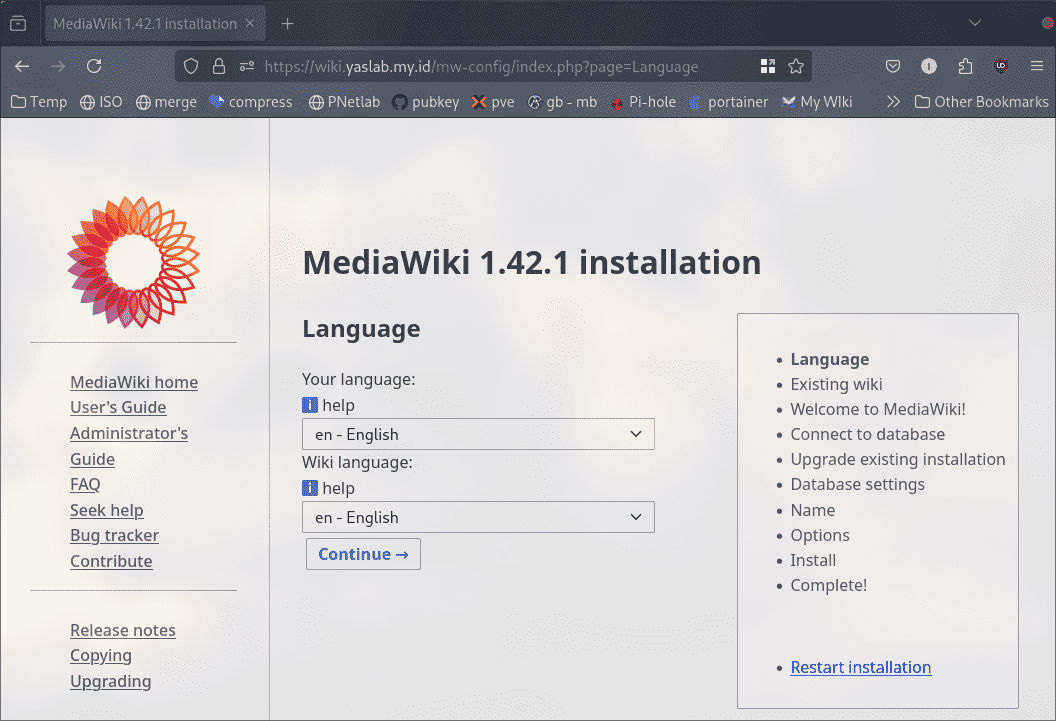Viewport: 1056px width, 721px height.
Task: Open a new tab with the plus button
Action: pos(288,24)
